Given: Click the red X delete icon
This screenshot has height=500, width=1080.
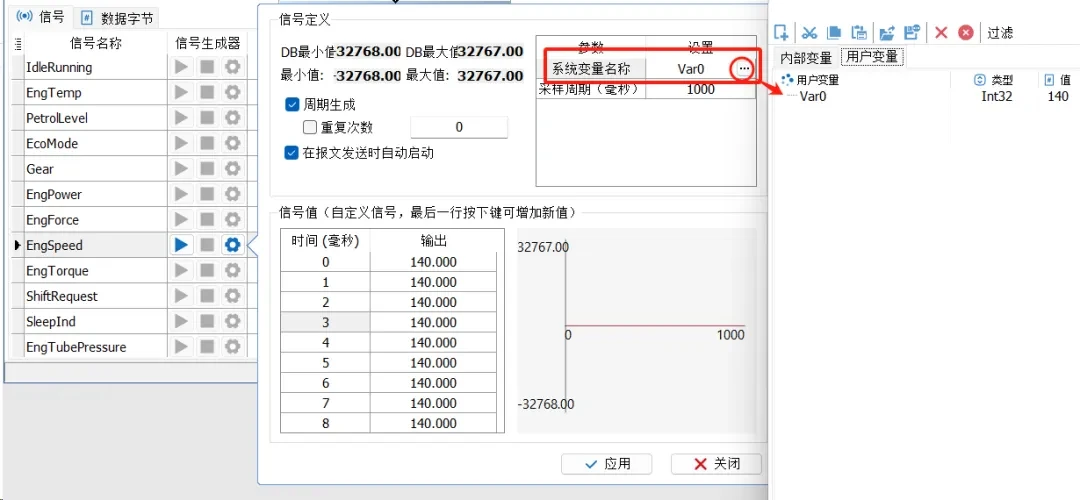Looking at the screenshot, I should coord(942,32).
